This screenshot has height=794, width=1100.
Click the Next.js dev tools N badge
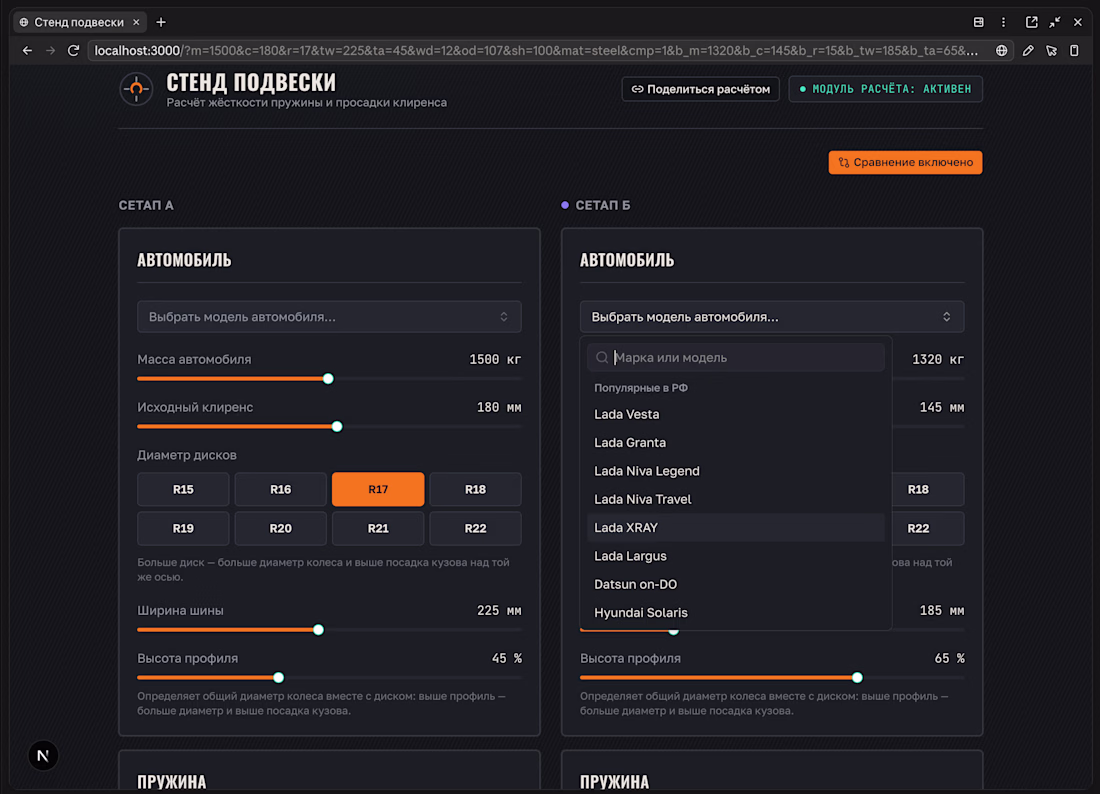pos(43,755)
